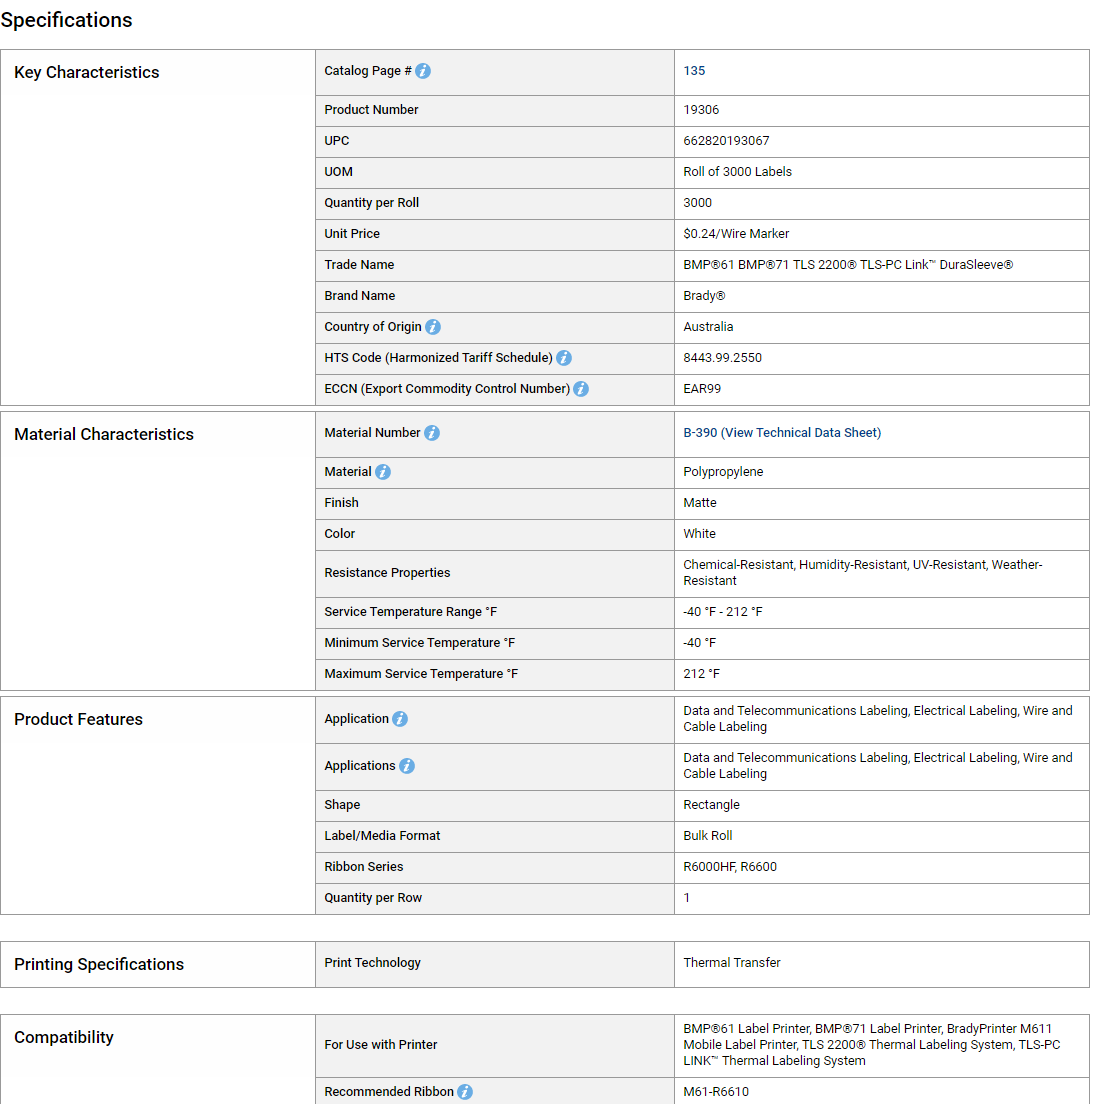Screen dimensions: 1097x1104
Task: Click the Recommended Ribbon info icon
Action: [x=465, y=1092]
